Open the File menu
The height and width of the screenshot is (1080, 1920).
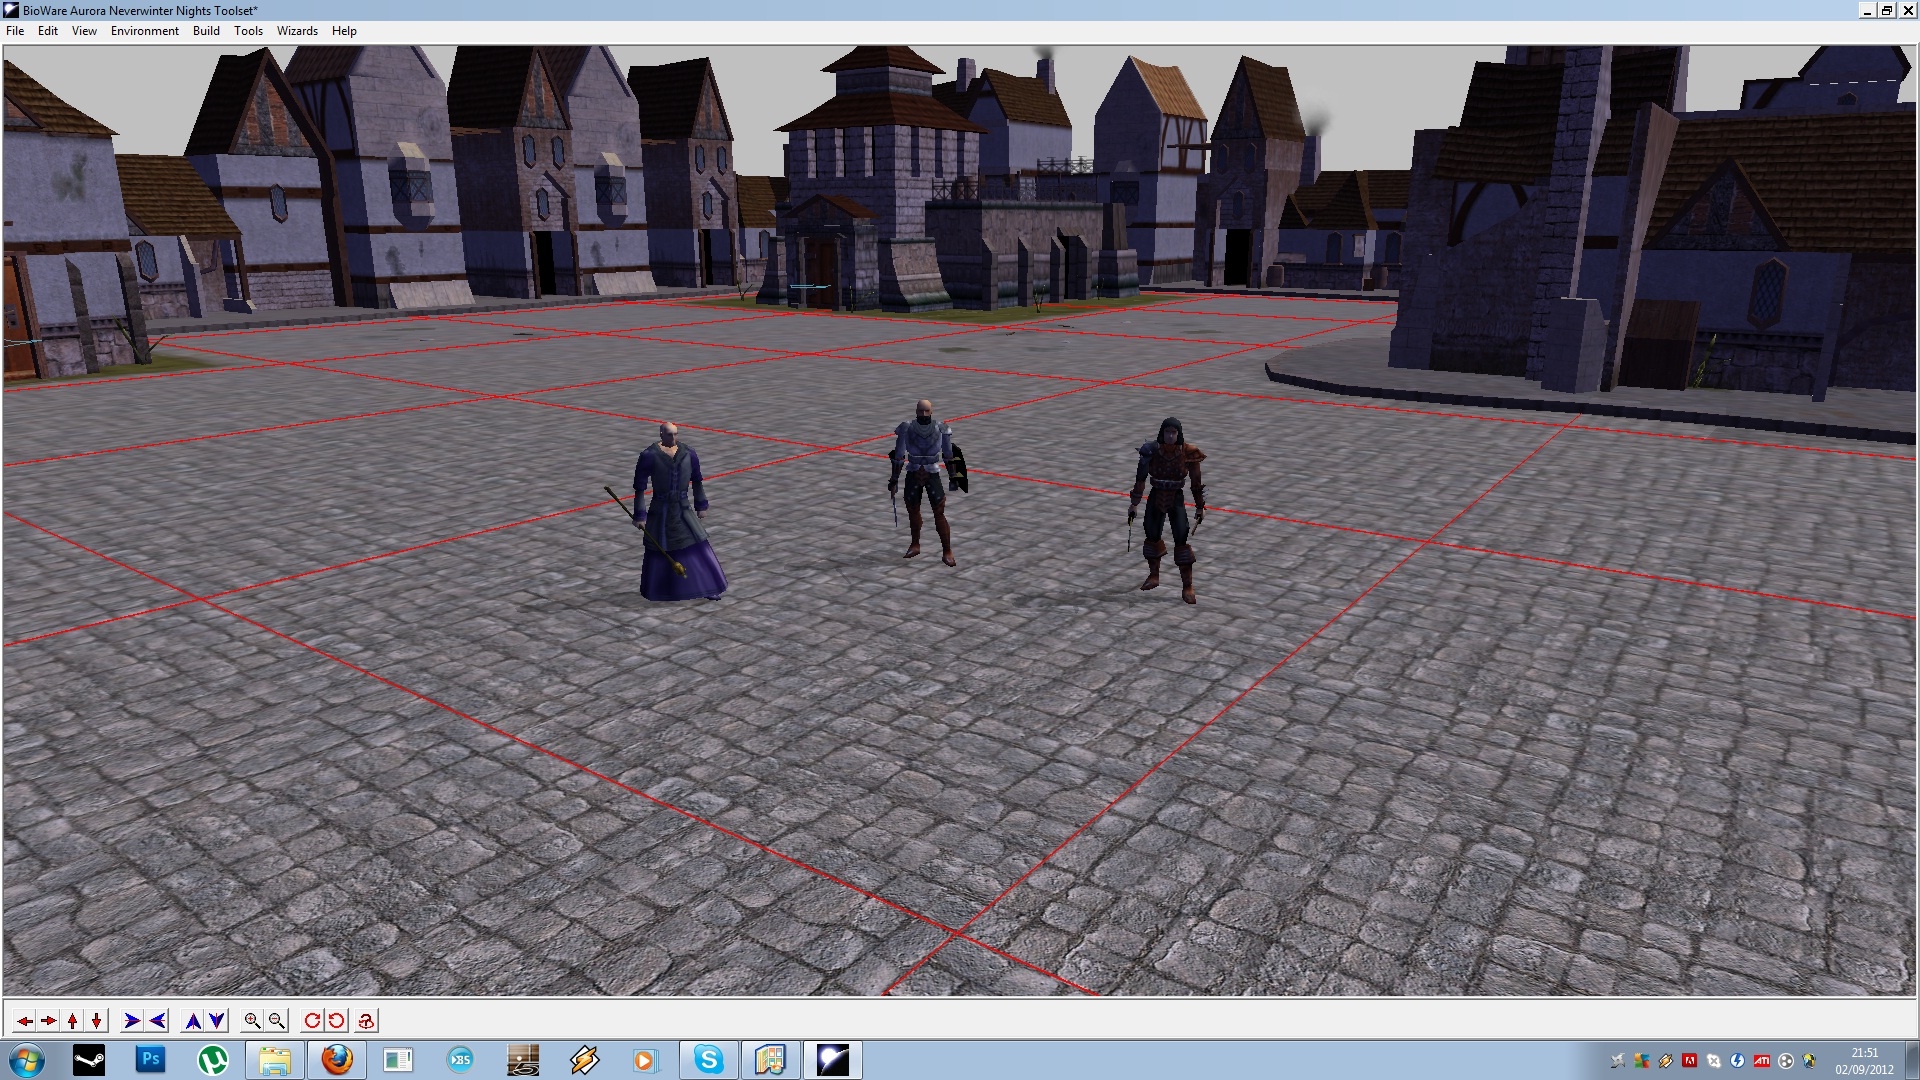15,31
